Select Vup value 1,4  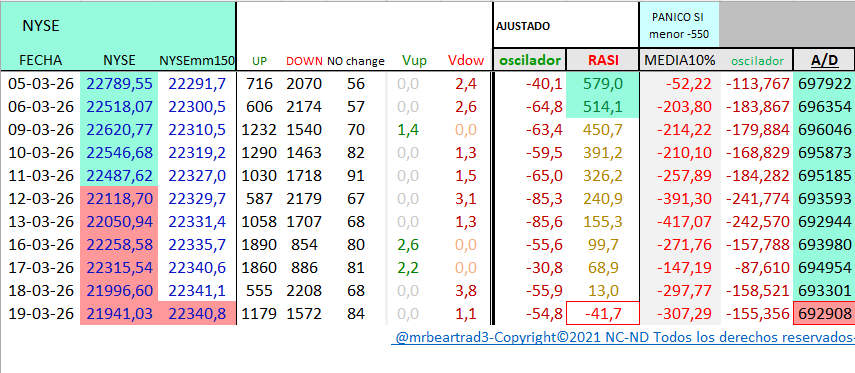[408, 130]
